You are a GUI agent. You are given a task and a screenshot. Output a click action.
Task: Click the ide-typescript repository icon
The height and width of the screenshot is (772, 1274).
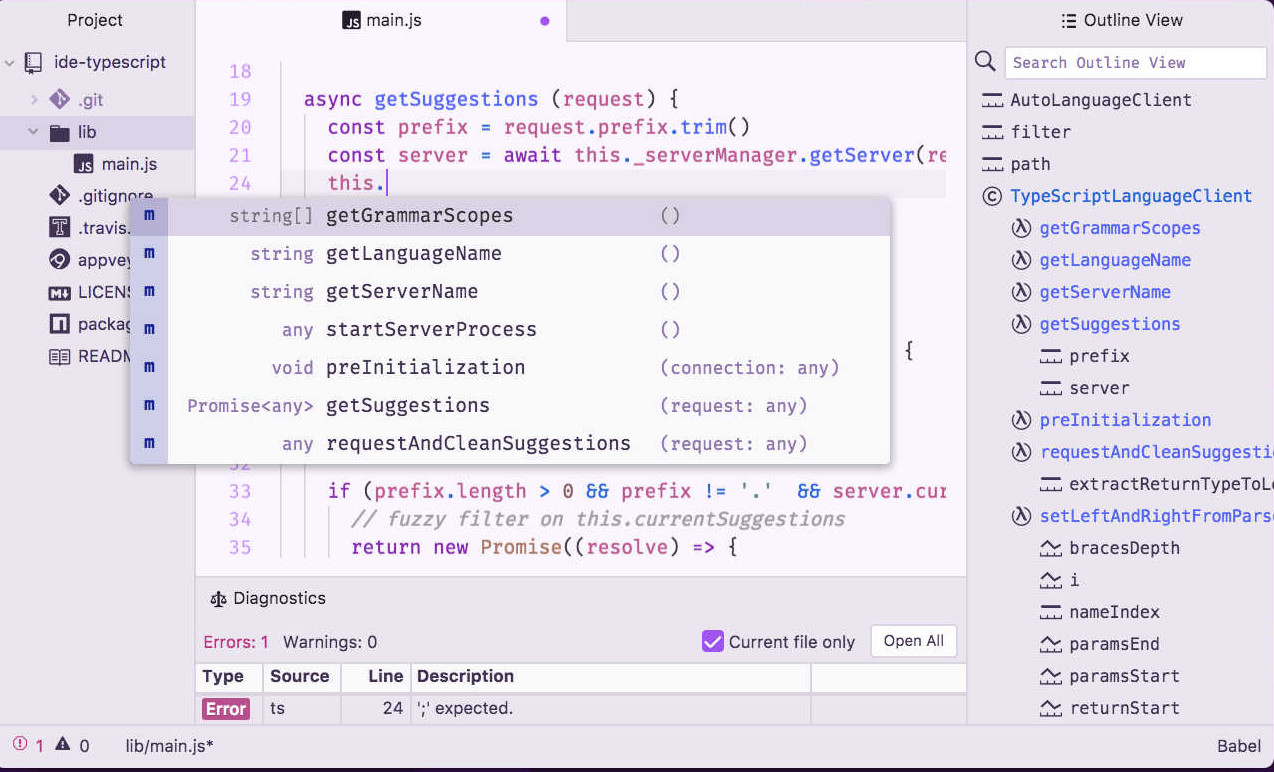pos(34,62)
